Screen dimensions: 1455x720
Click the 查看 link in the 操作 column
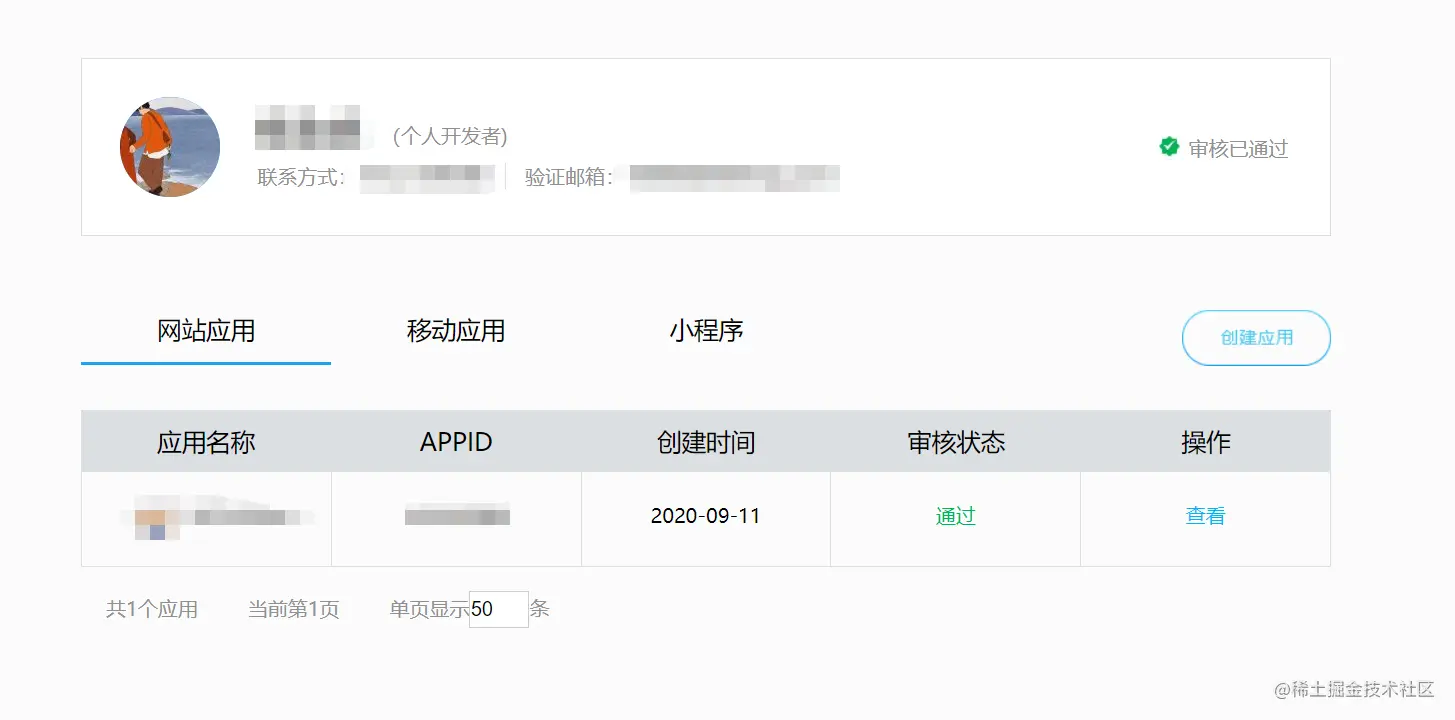pos(1204,516)
